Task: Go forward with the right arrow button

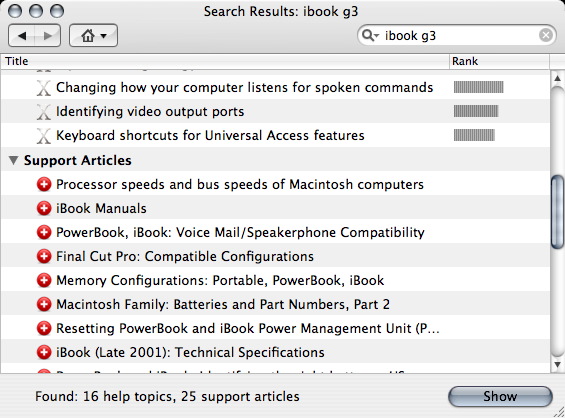Action: (x=48, y=35)
